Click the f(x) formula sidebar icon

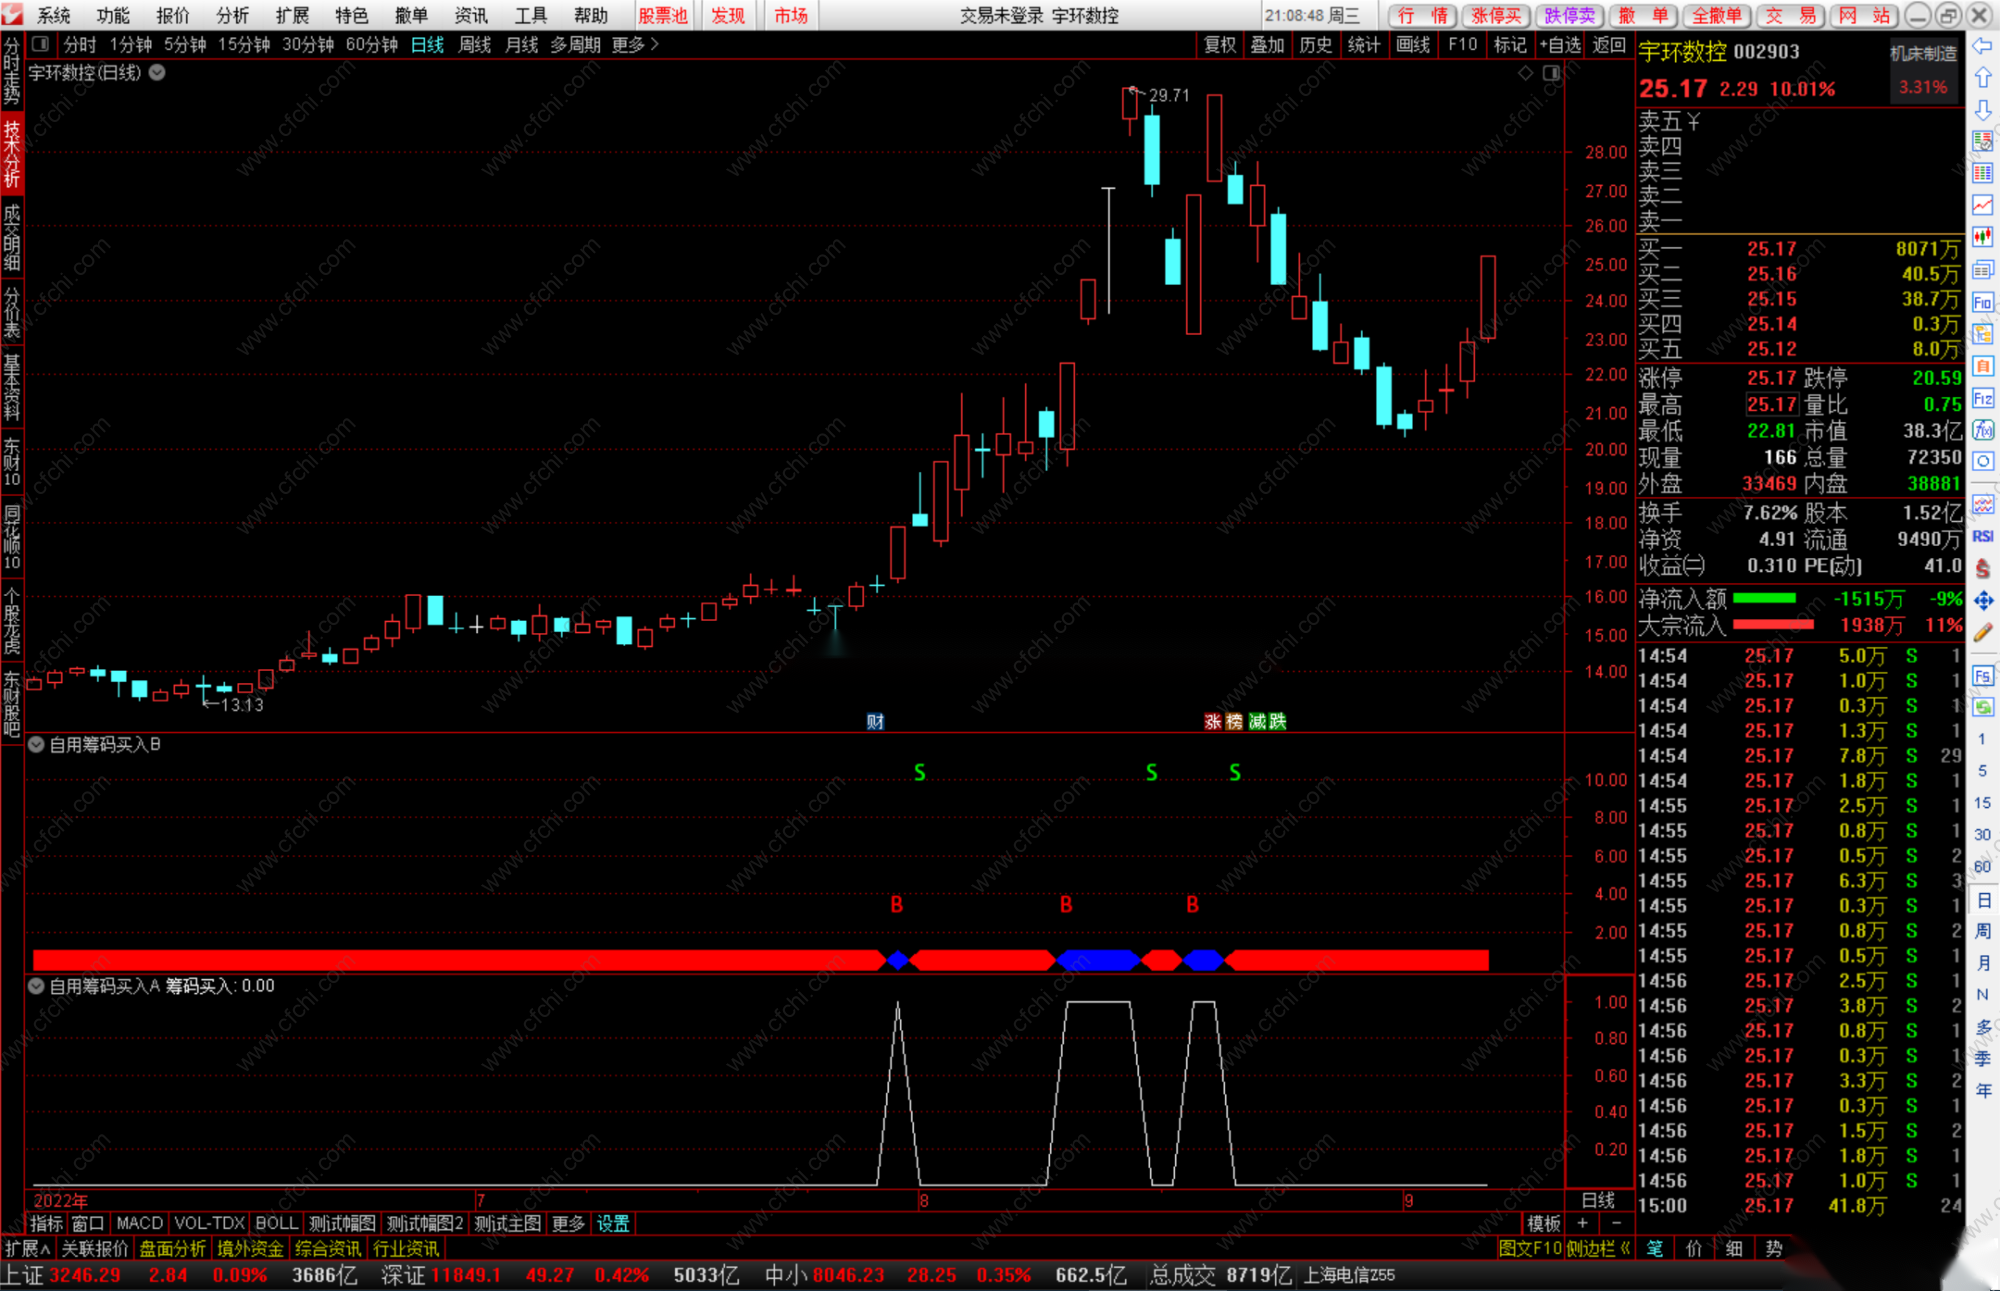click(x=1982, y=430)
